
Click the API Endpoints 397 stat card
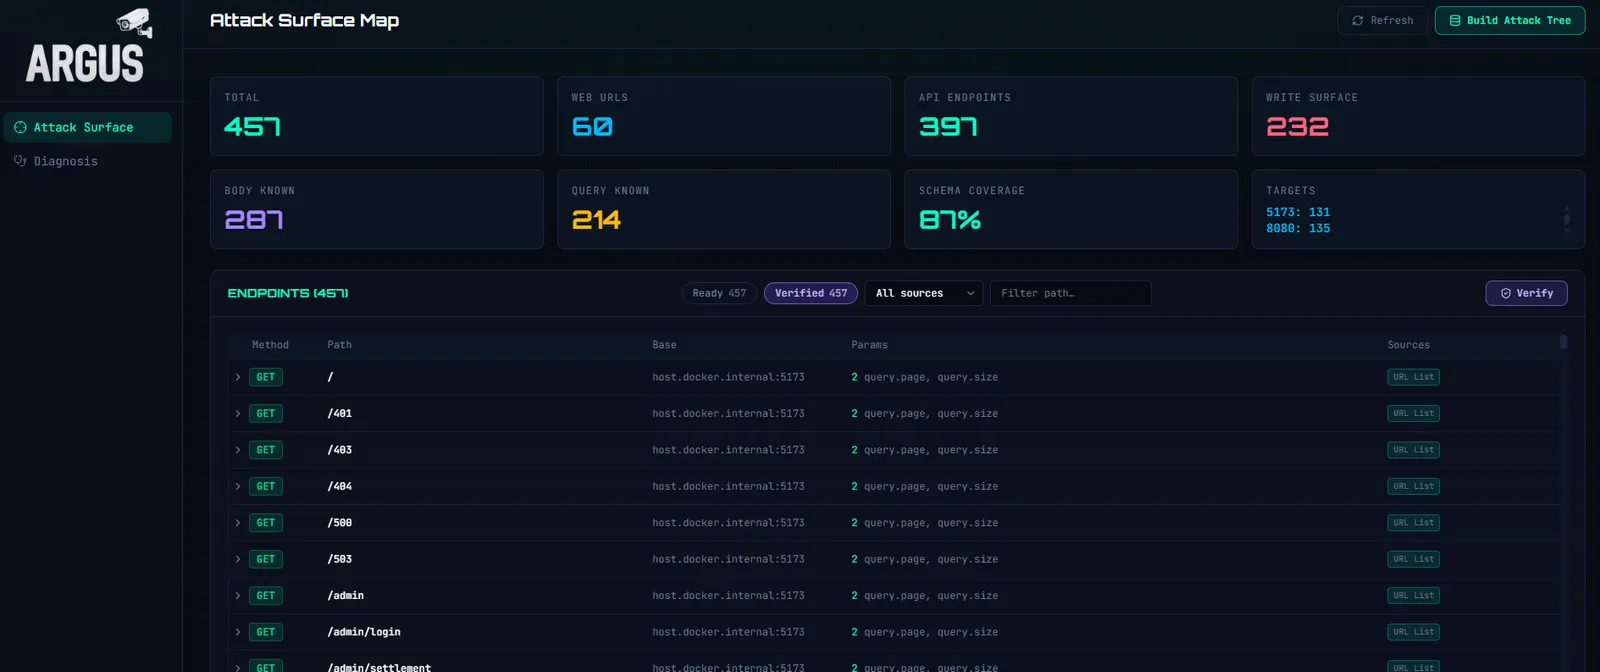pos(1071,116)
